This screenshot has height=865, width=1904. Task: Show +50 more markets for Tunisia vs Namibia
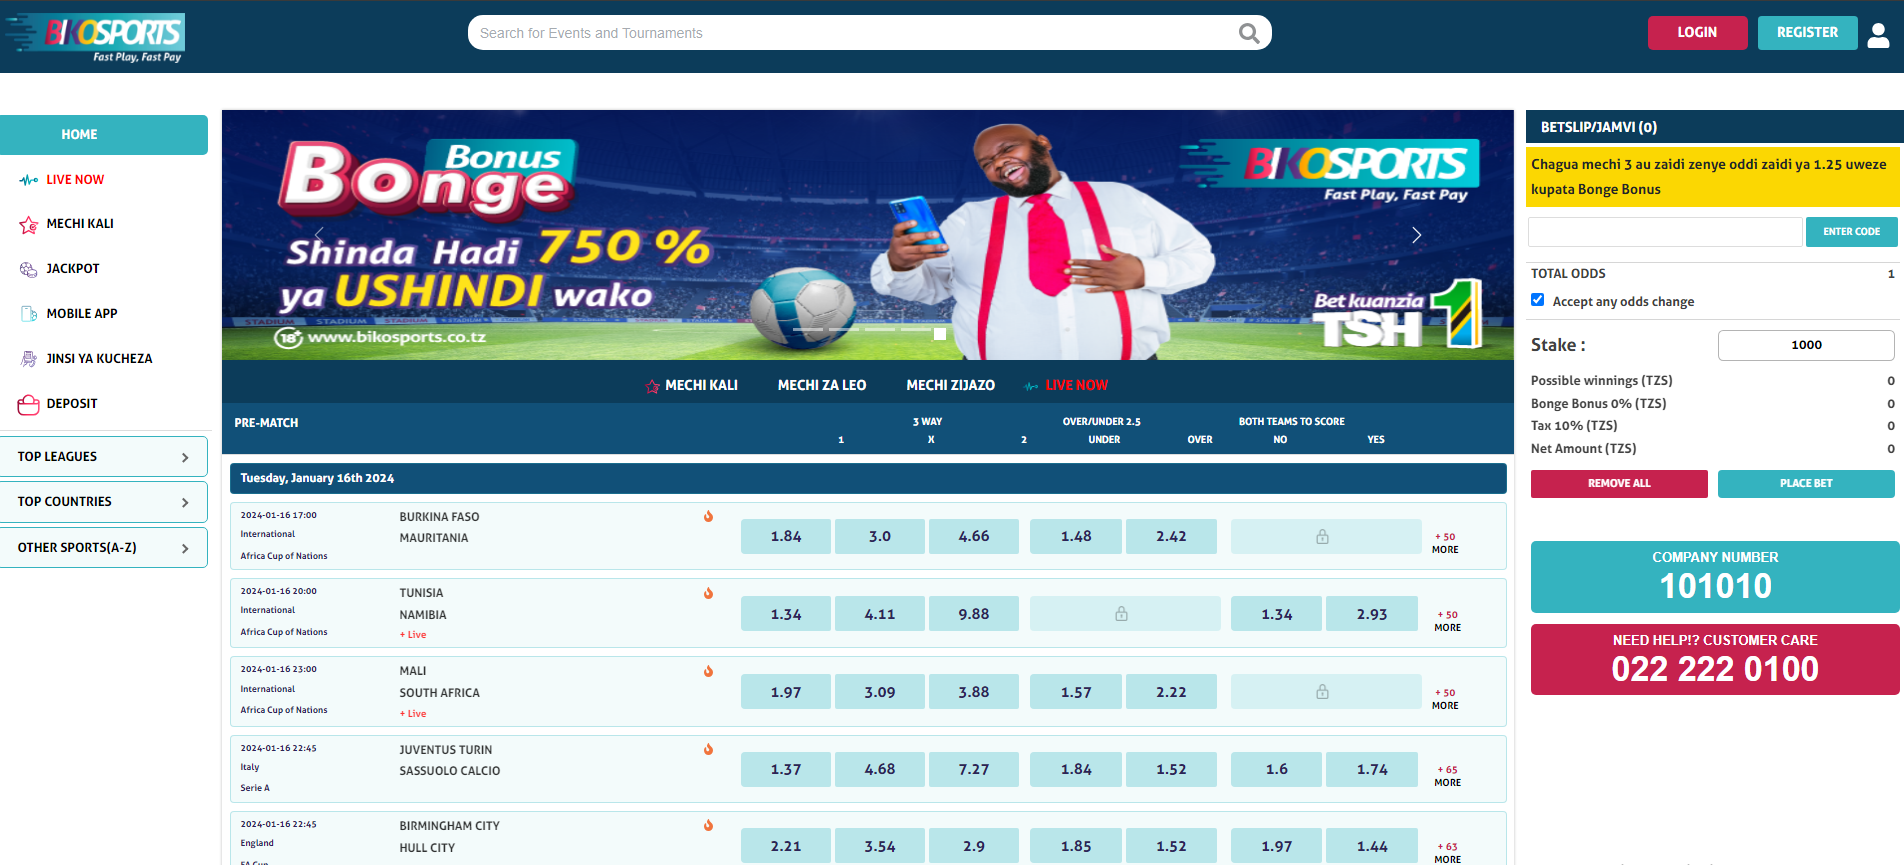[1447, 621]
